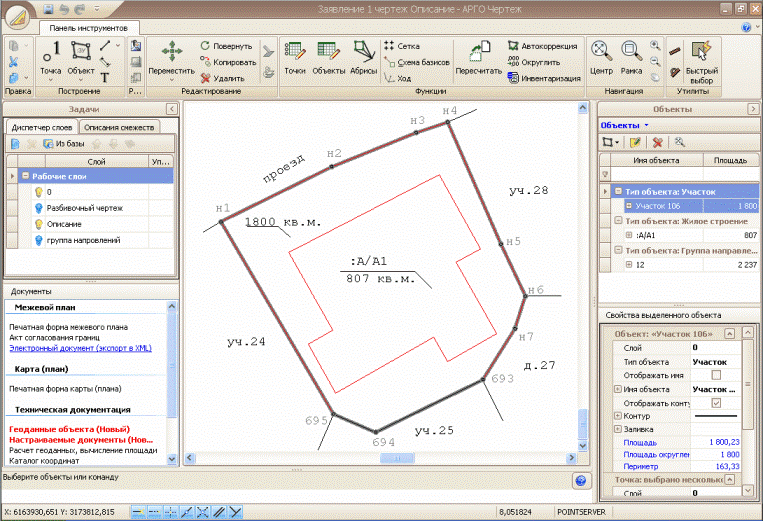This screenshot has width=763, height=521.
Task: Click Быстрый выбор utility
Action: 701,62
